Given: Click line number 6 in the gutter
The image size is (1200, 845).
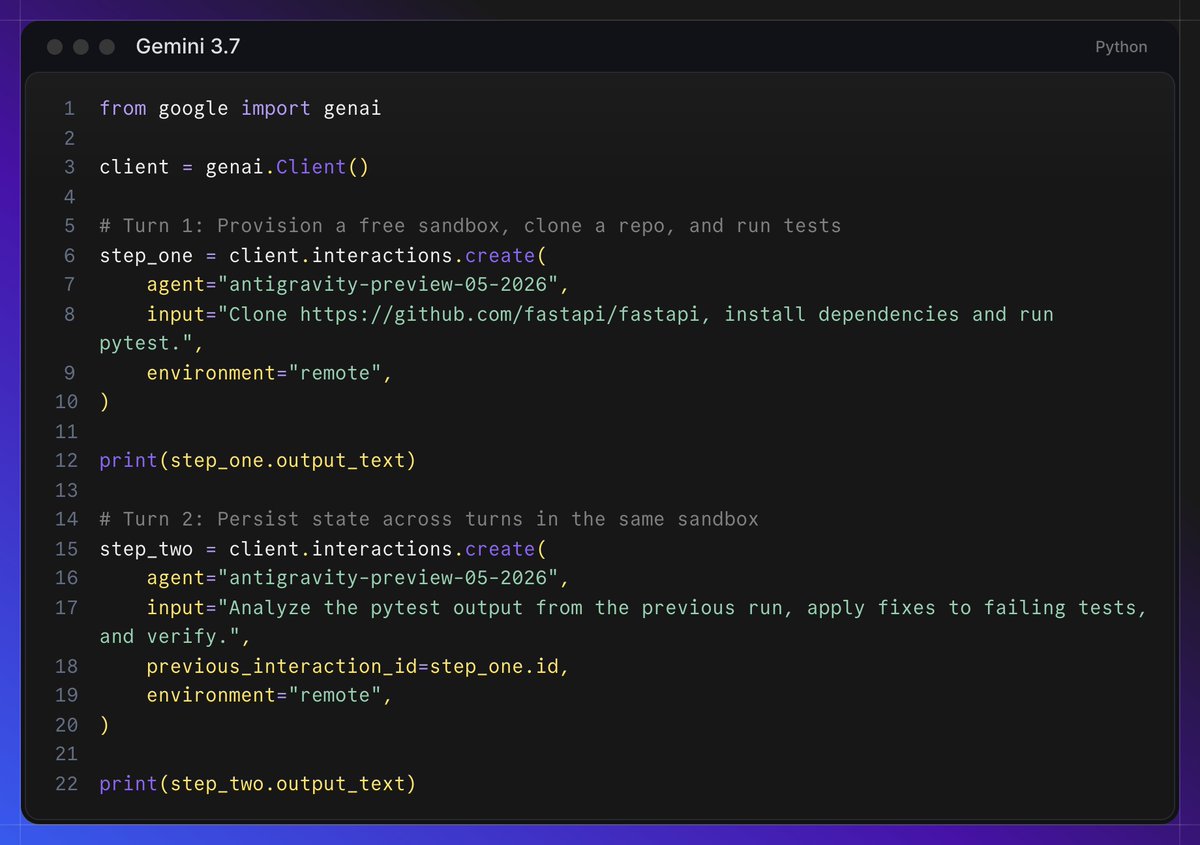Looking at the screenshot, I should coord(69,255).
